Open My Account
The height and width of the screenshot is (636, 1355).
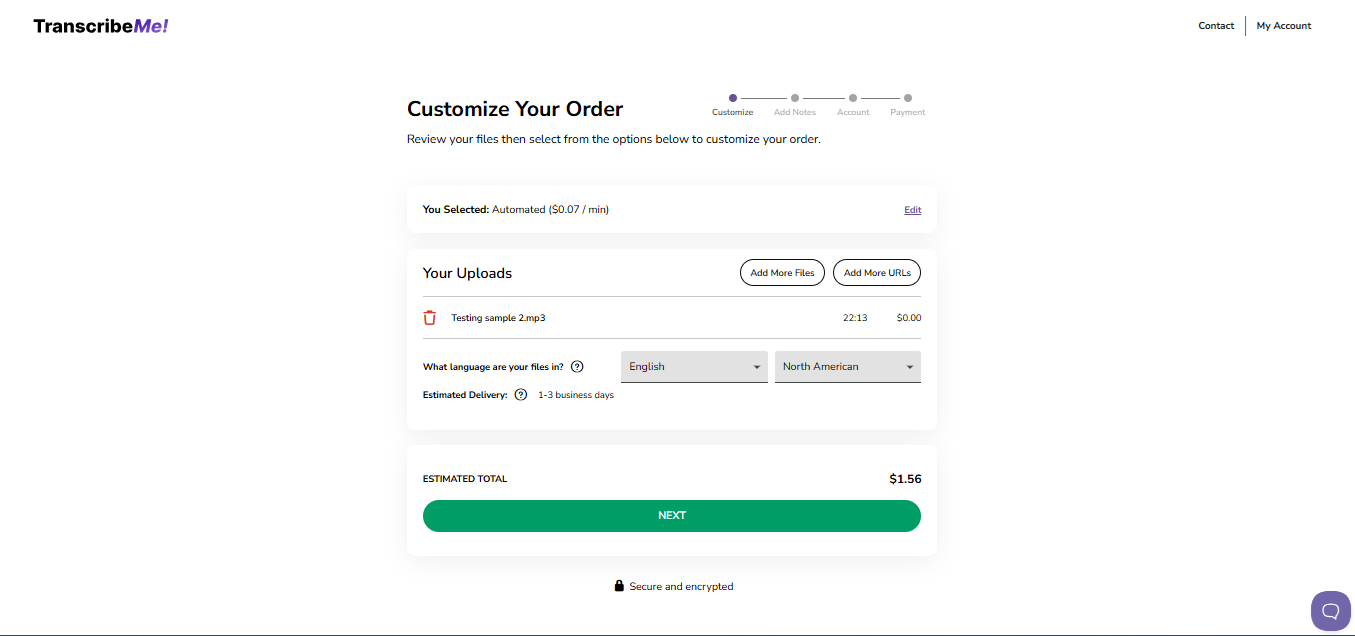(x=1283, y=25)
